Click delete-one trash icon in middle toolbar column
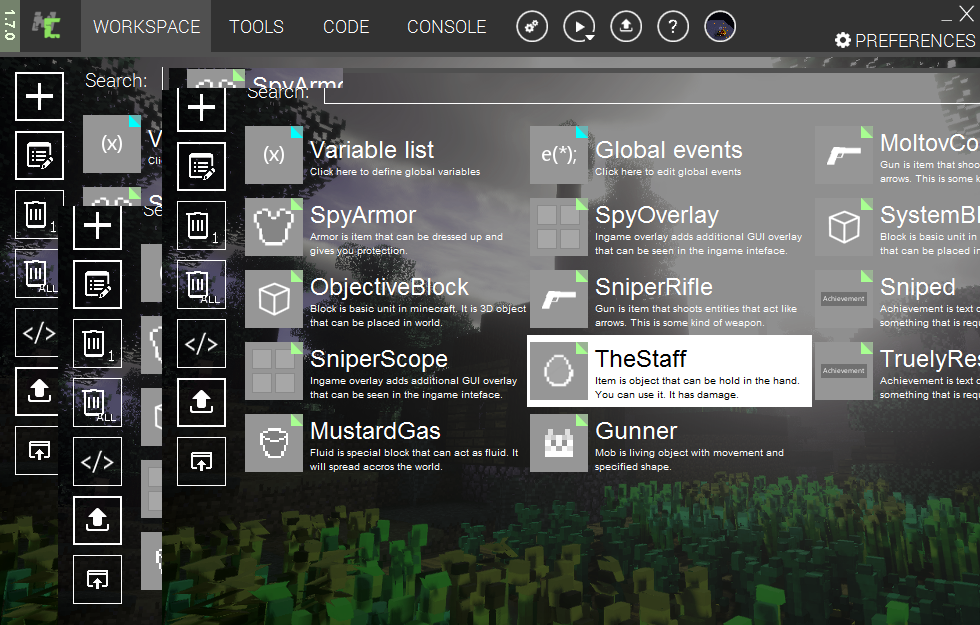980x625 pixels. pos(98,344)
